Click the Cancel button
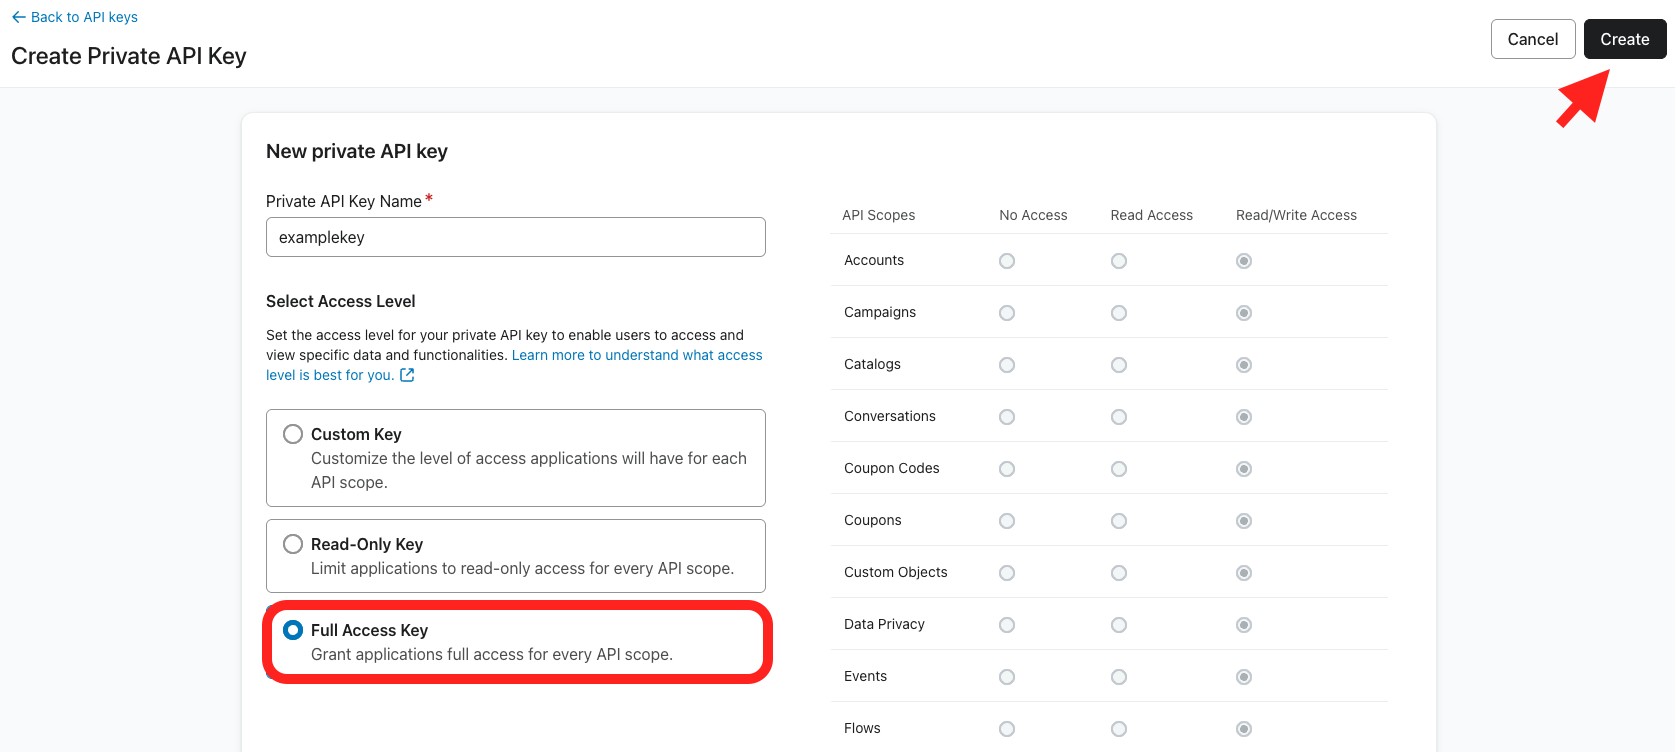Viewport: 1675px width, 752px height. pos(1533,39)
